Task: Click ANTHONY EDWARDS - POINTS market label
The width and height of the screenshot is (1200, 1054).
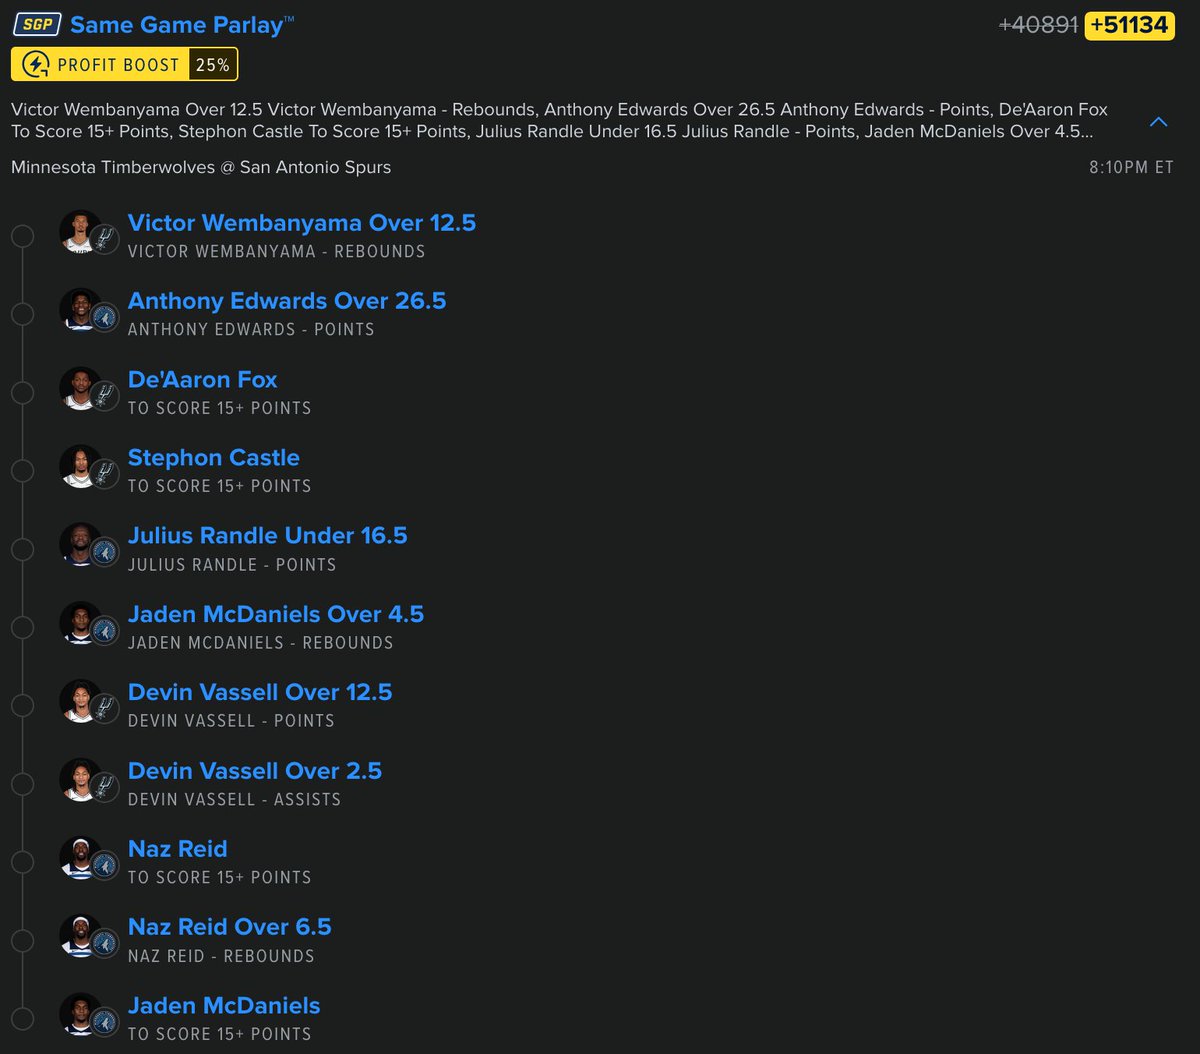Action: 251,330
